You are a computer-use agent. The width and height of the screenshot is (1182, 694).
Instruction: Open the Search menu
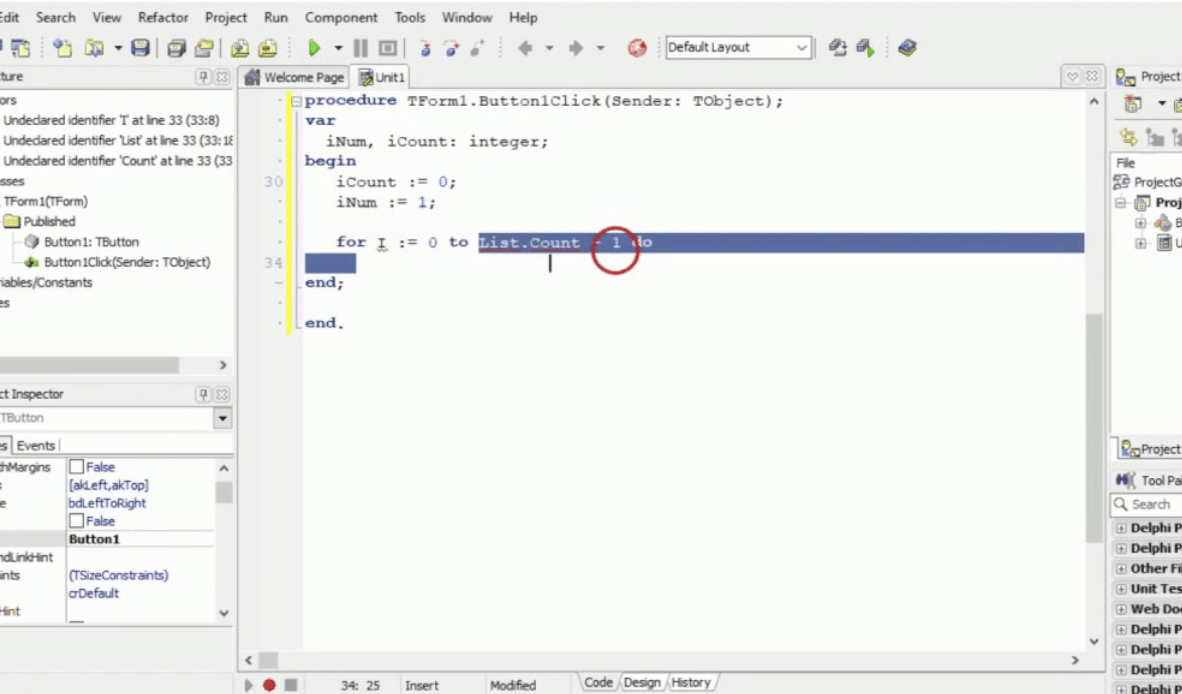point(56,17)
